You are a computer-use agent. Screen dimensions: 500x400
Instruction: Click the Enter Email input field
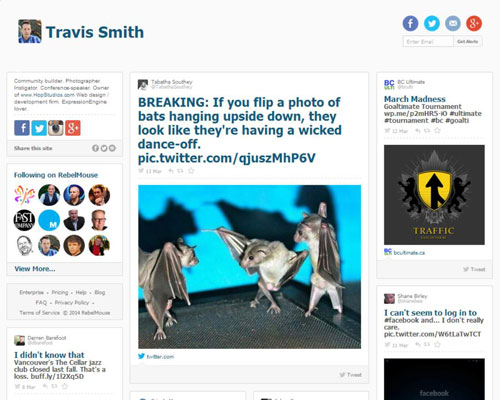click(428, 42)
